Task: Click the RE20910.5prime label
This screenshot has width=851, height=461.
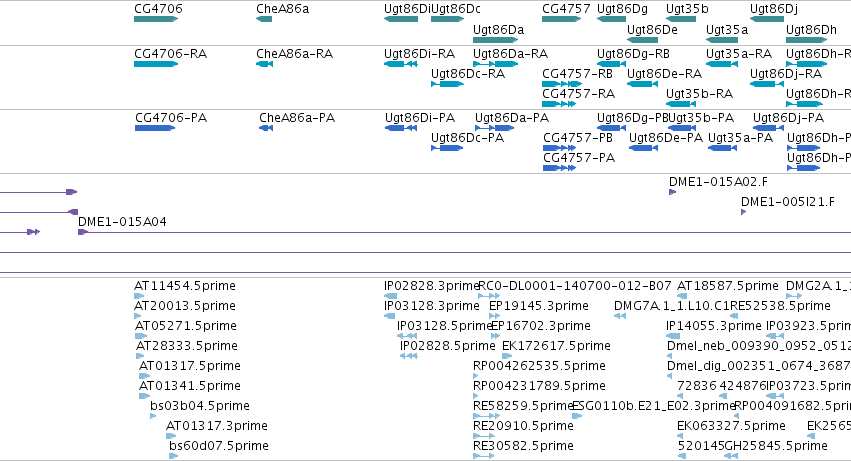Action: (x=523, y=426)
